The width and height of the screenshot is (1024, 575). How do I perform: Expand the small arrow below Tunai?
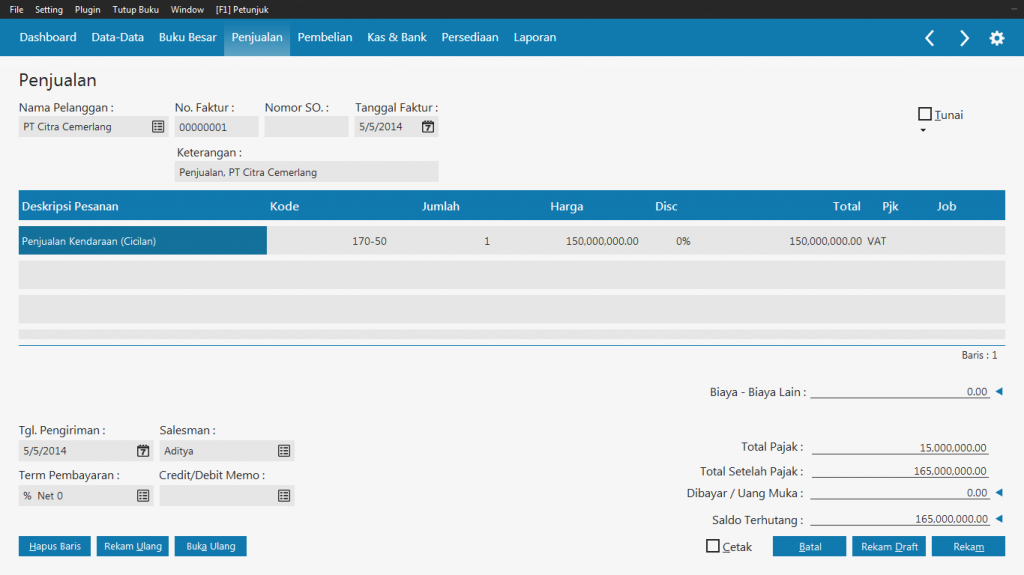coord(923,131)
